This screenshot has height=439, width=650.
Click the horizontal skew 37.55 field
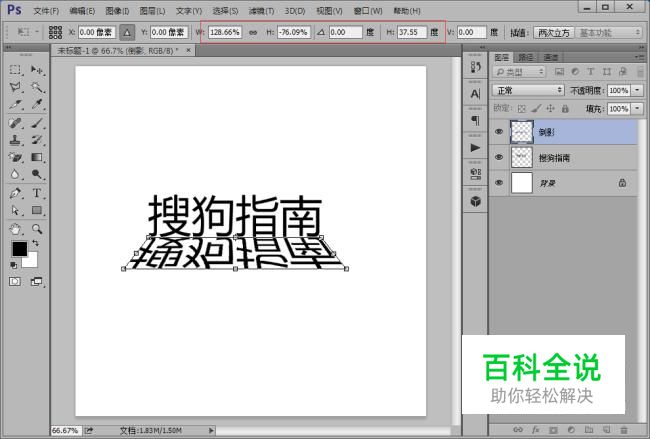point(411,32)
